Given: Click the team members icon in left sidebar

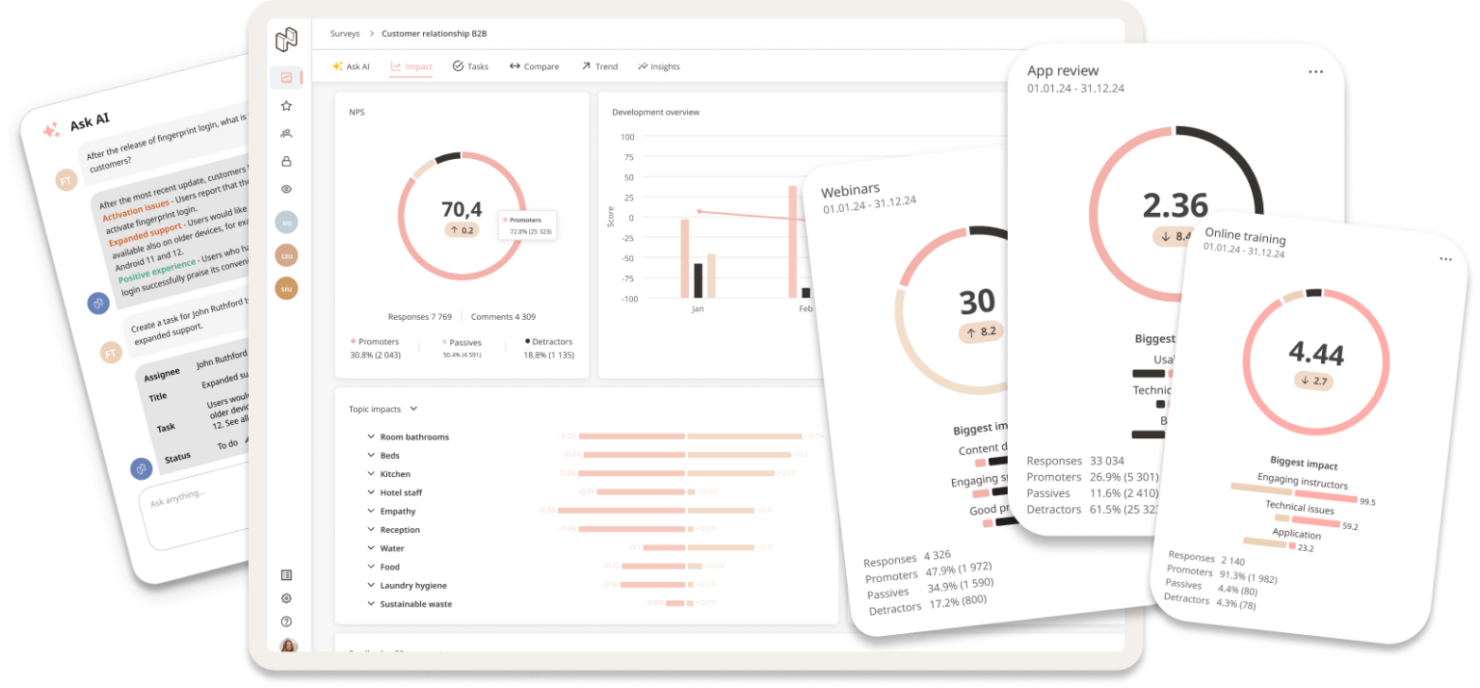Looking at the screenshot, I should pyautogui.click(x=287, y=133).
